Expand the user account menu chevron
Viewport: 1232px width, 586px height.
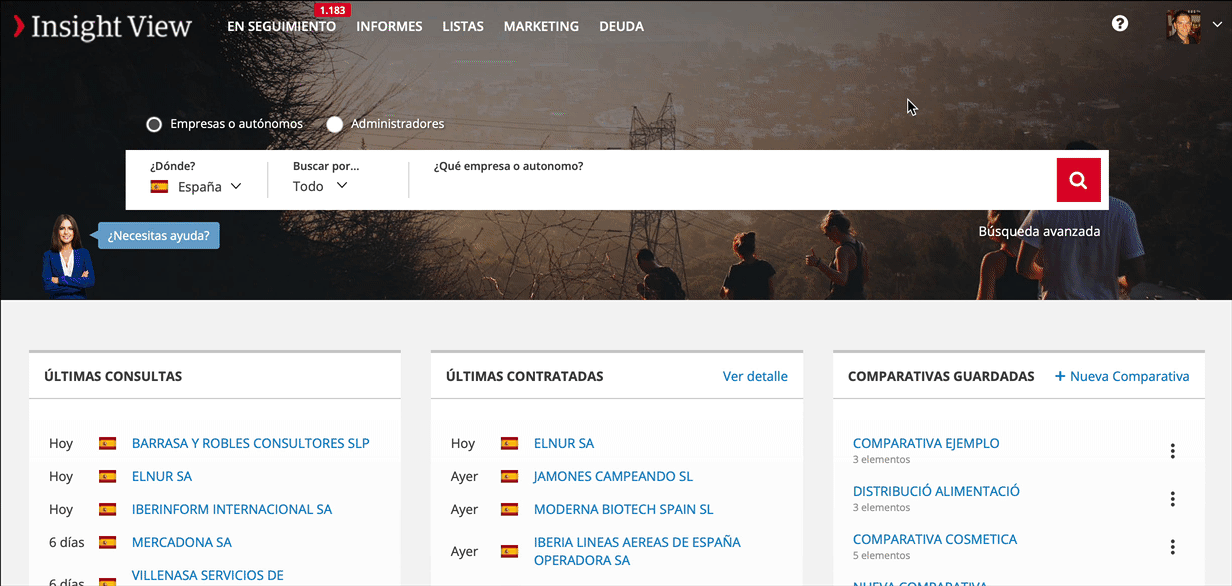click(1216, 27)
